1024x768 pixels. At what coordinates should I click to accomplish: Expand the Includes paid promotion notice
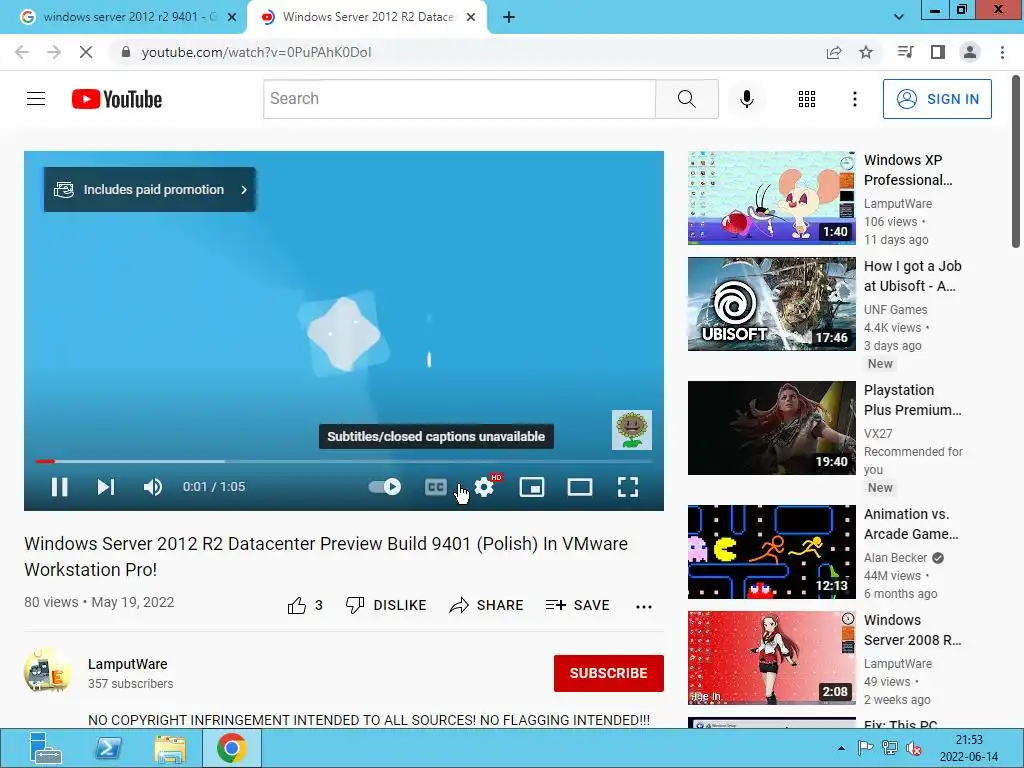pyautogui.click(x=150, y=189)
